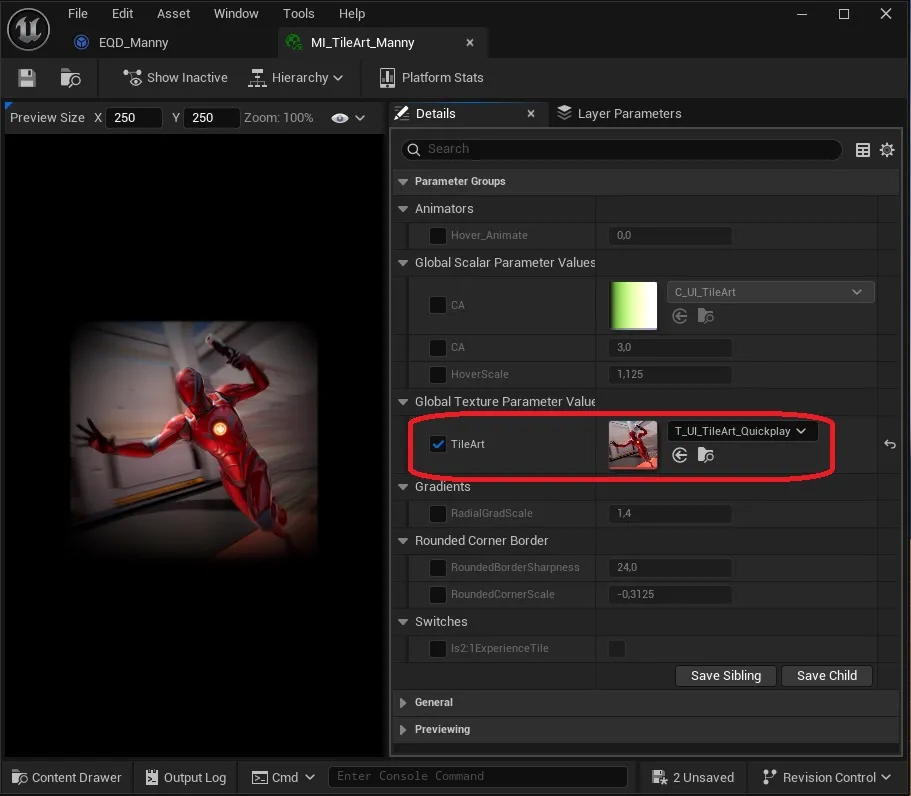Screen dimensions: 911x796
Task: Click the Save Child button
Action: (827, 676)
